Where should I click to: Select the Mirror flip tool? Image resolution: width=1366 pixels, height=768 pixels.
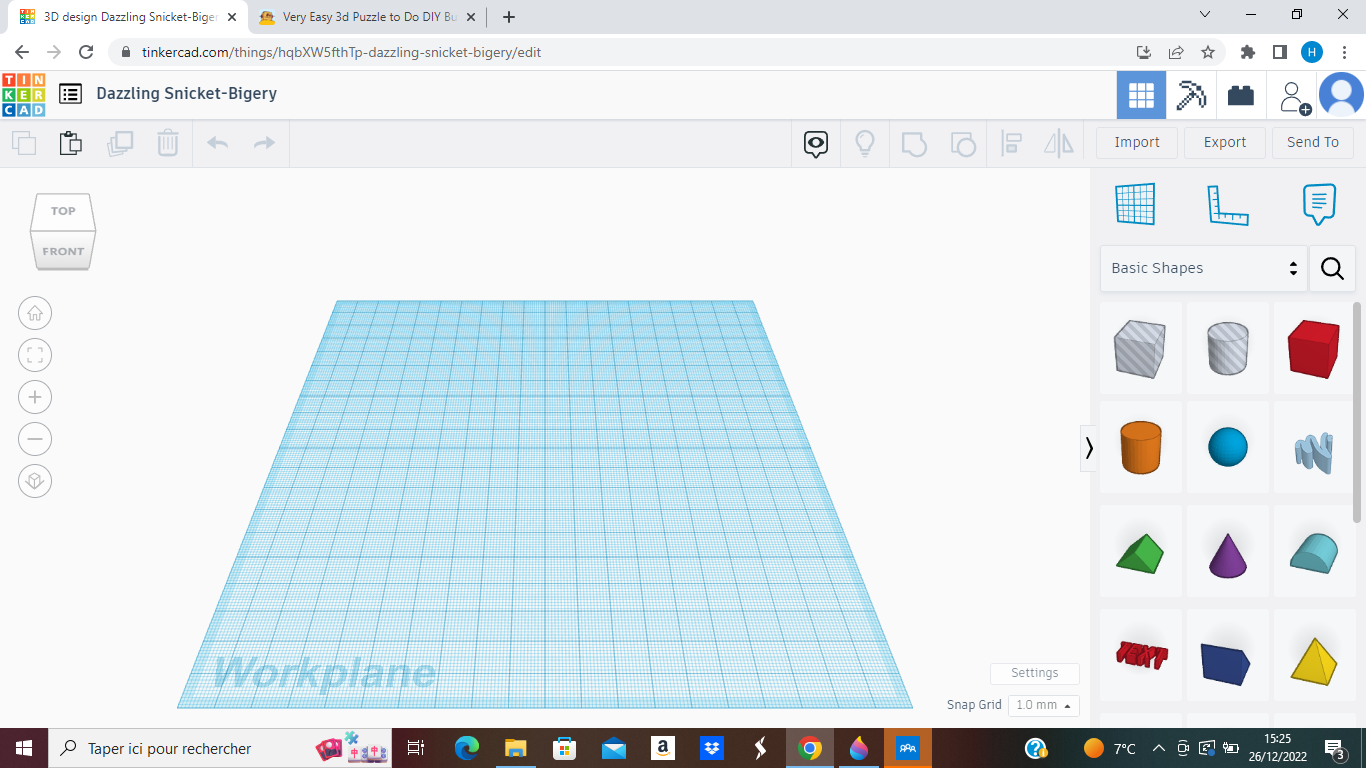pyautogui.click(x=1058, y=143)
